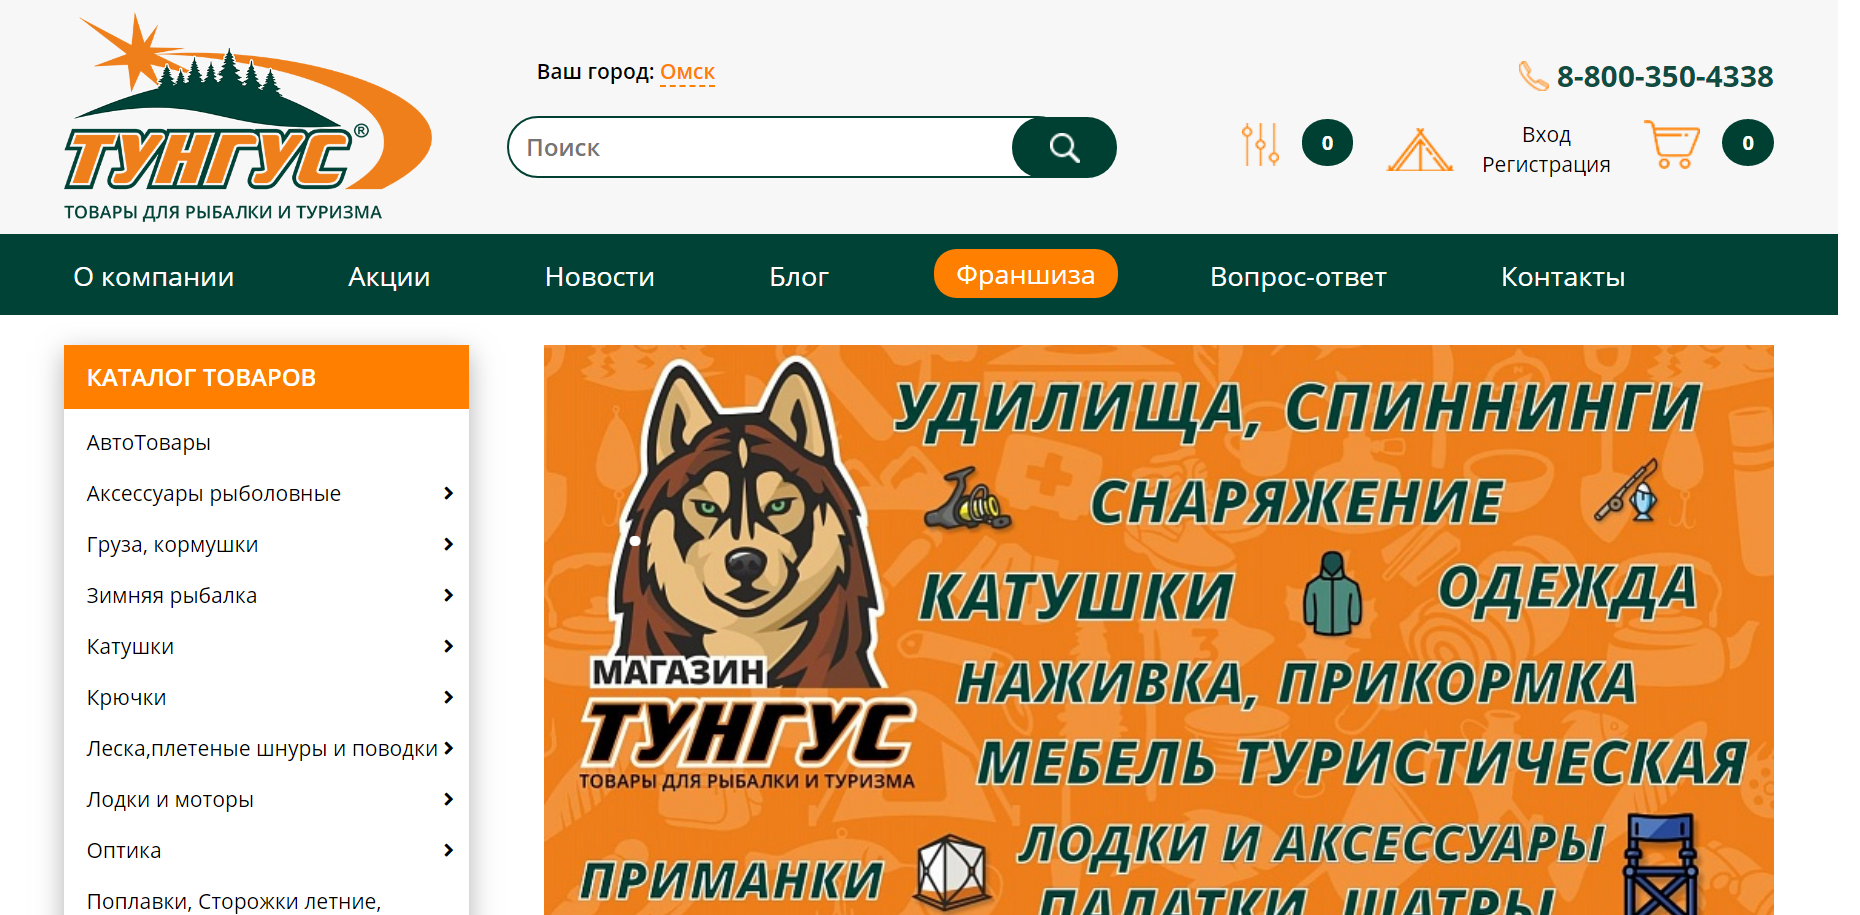Open Акции menu item

389,277
